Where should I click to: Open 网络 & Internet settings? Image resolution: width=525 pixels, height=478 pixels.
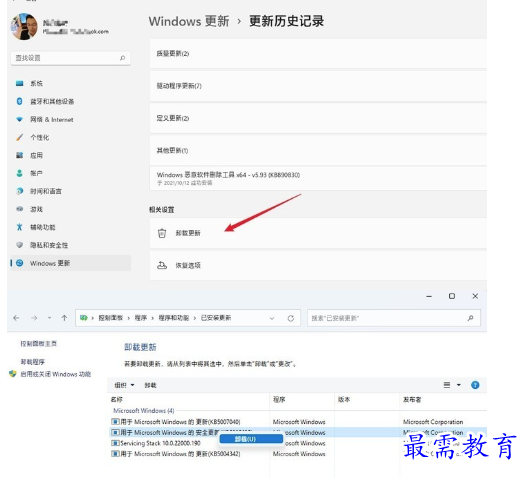click(x=52, y=120)
